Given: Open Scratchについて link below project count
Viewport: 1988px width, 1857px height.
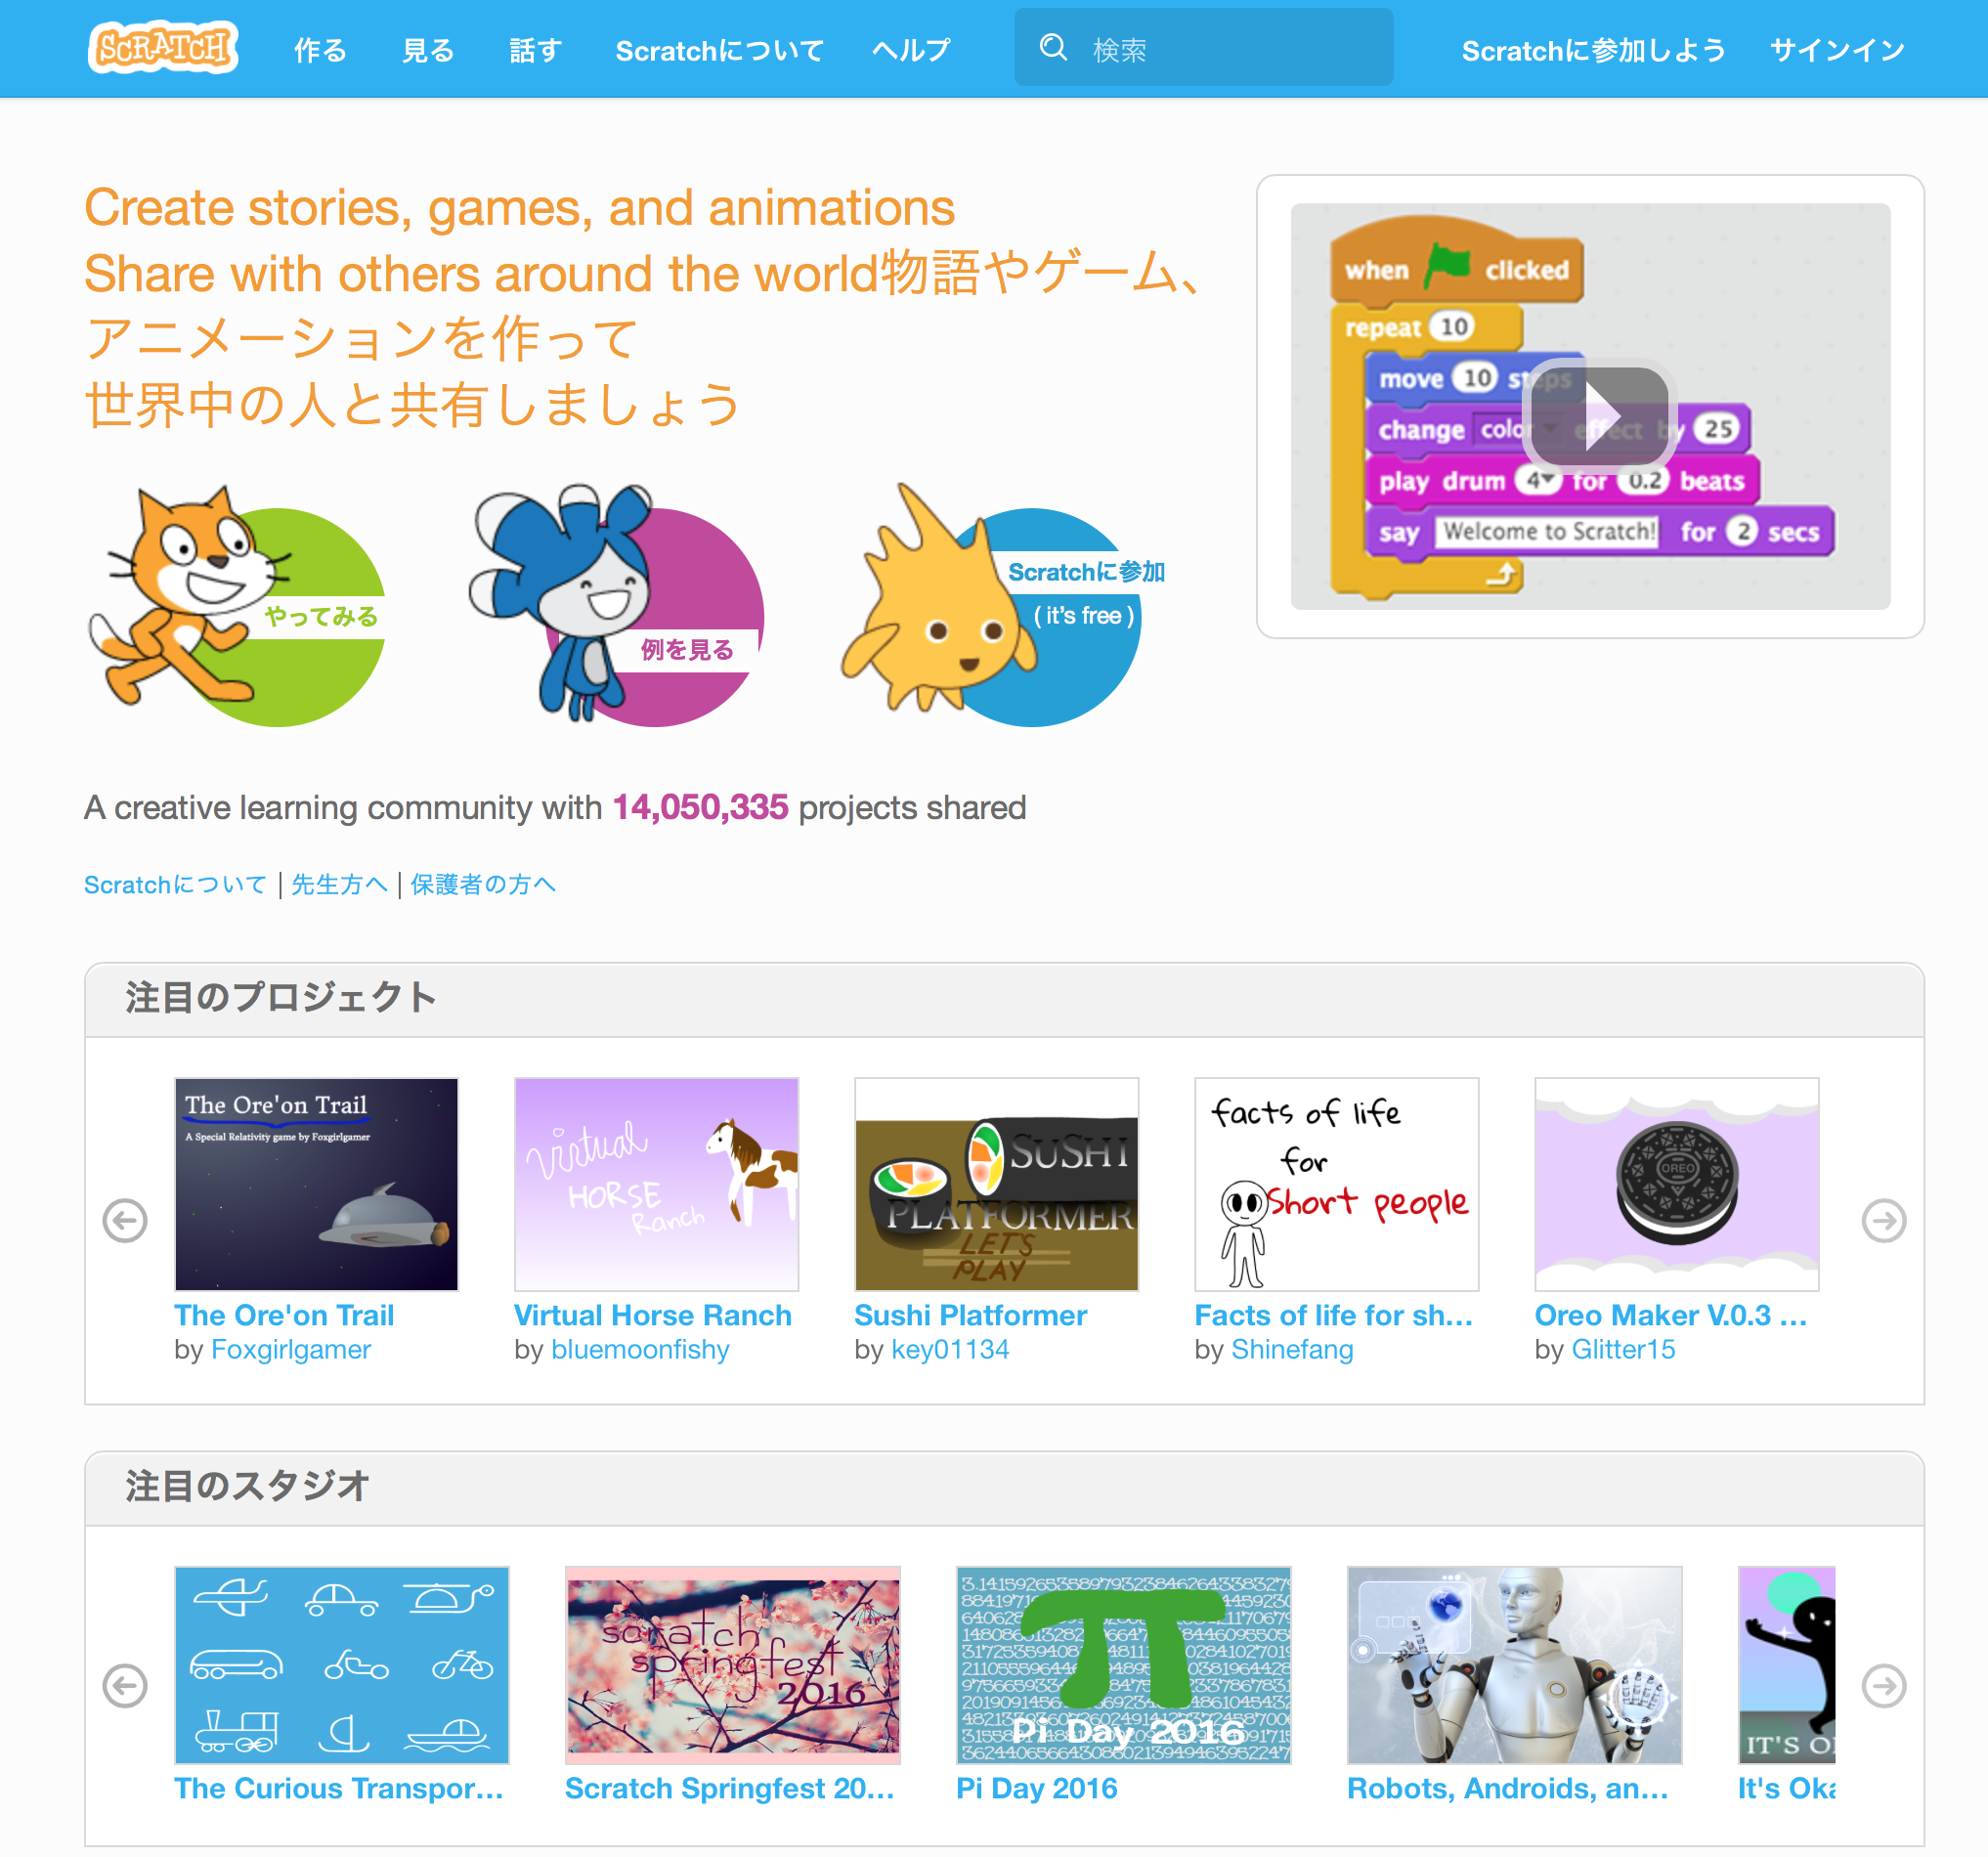Looking at the screenshot, I should coord(175,884).
